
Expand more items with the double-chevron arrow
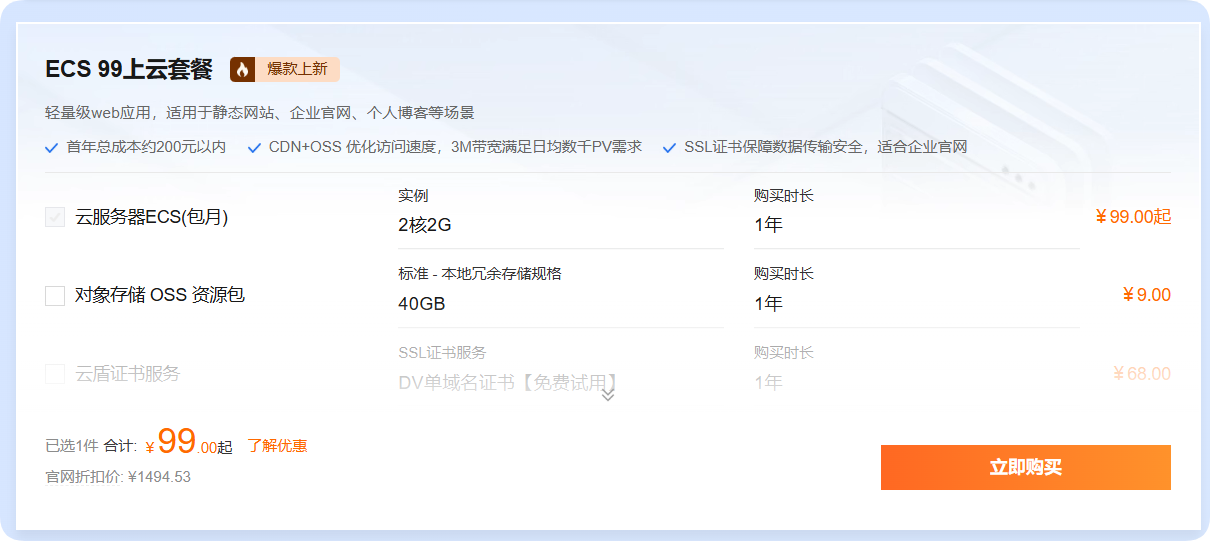pos(608,395)
